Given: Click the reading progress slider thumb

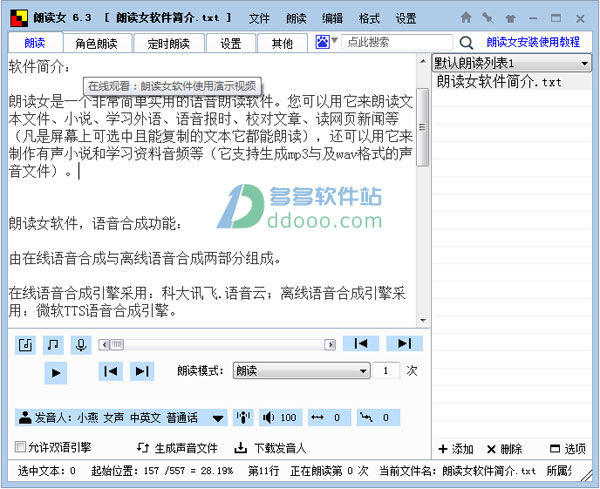Looking at the screenshot, I should pos(117,345).
